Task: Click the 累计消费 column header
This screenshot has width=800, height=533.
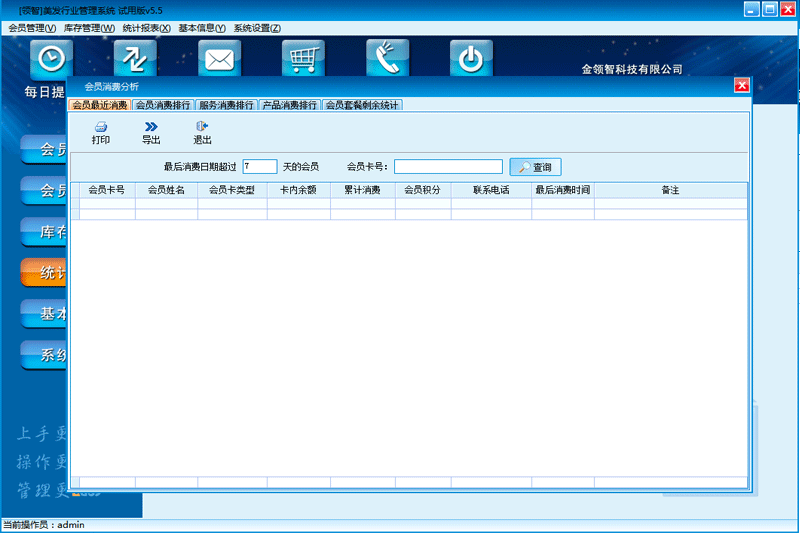Action: (363, 190)
